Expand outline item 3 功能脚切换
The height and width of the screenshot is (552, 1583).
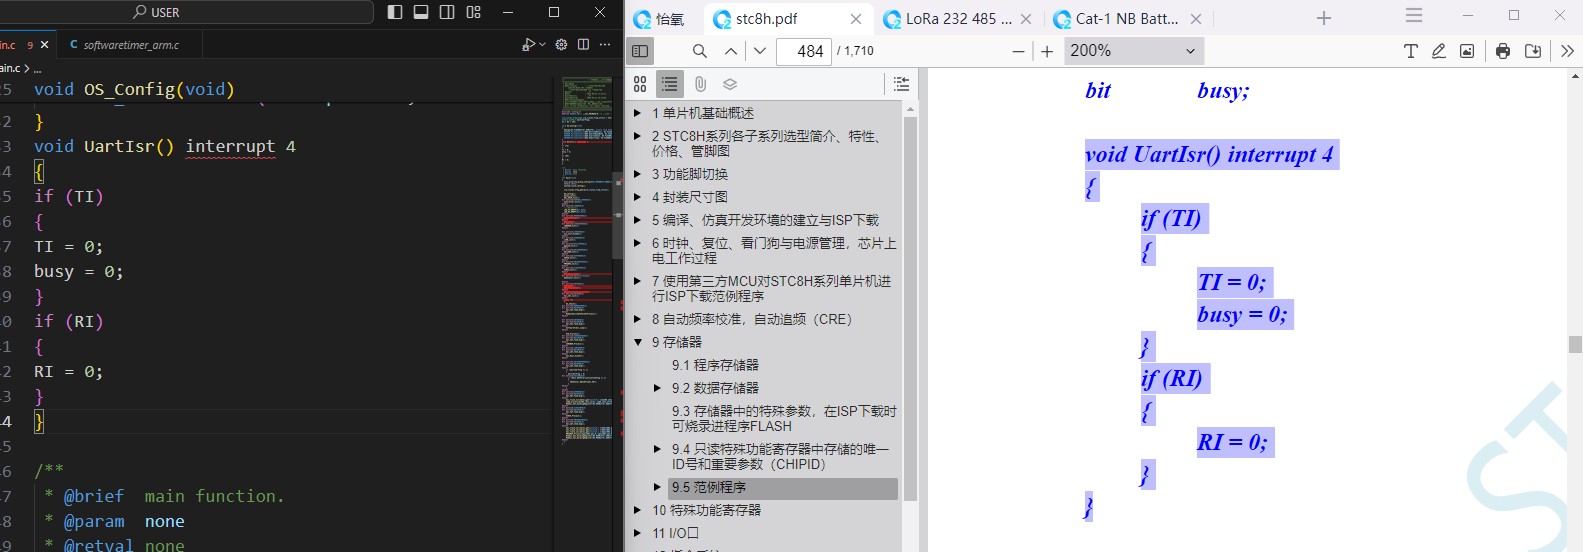[x=637, y=174]
